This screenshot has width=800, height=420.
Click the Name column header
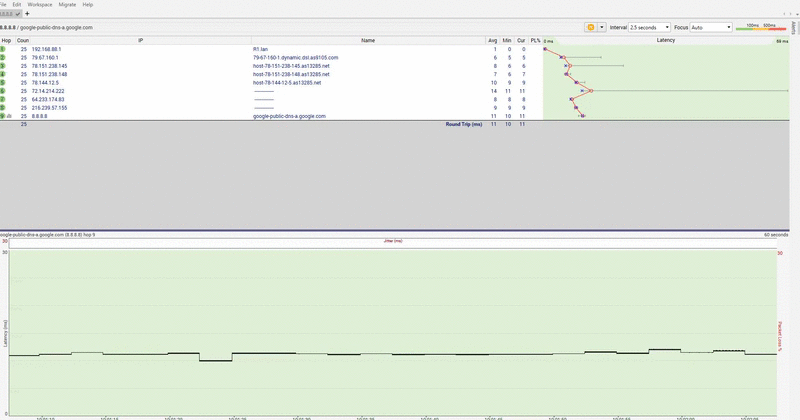(368, 40)
